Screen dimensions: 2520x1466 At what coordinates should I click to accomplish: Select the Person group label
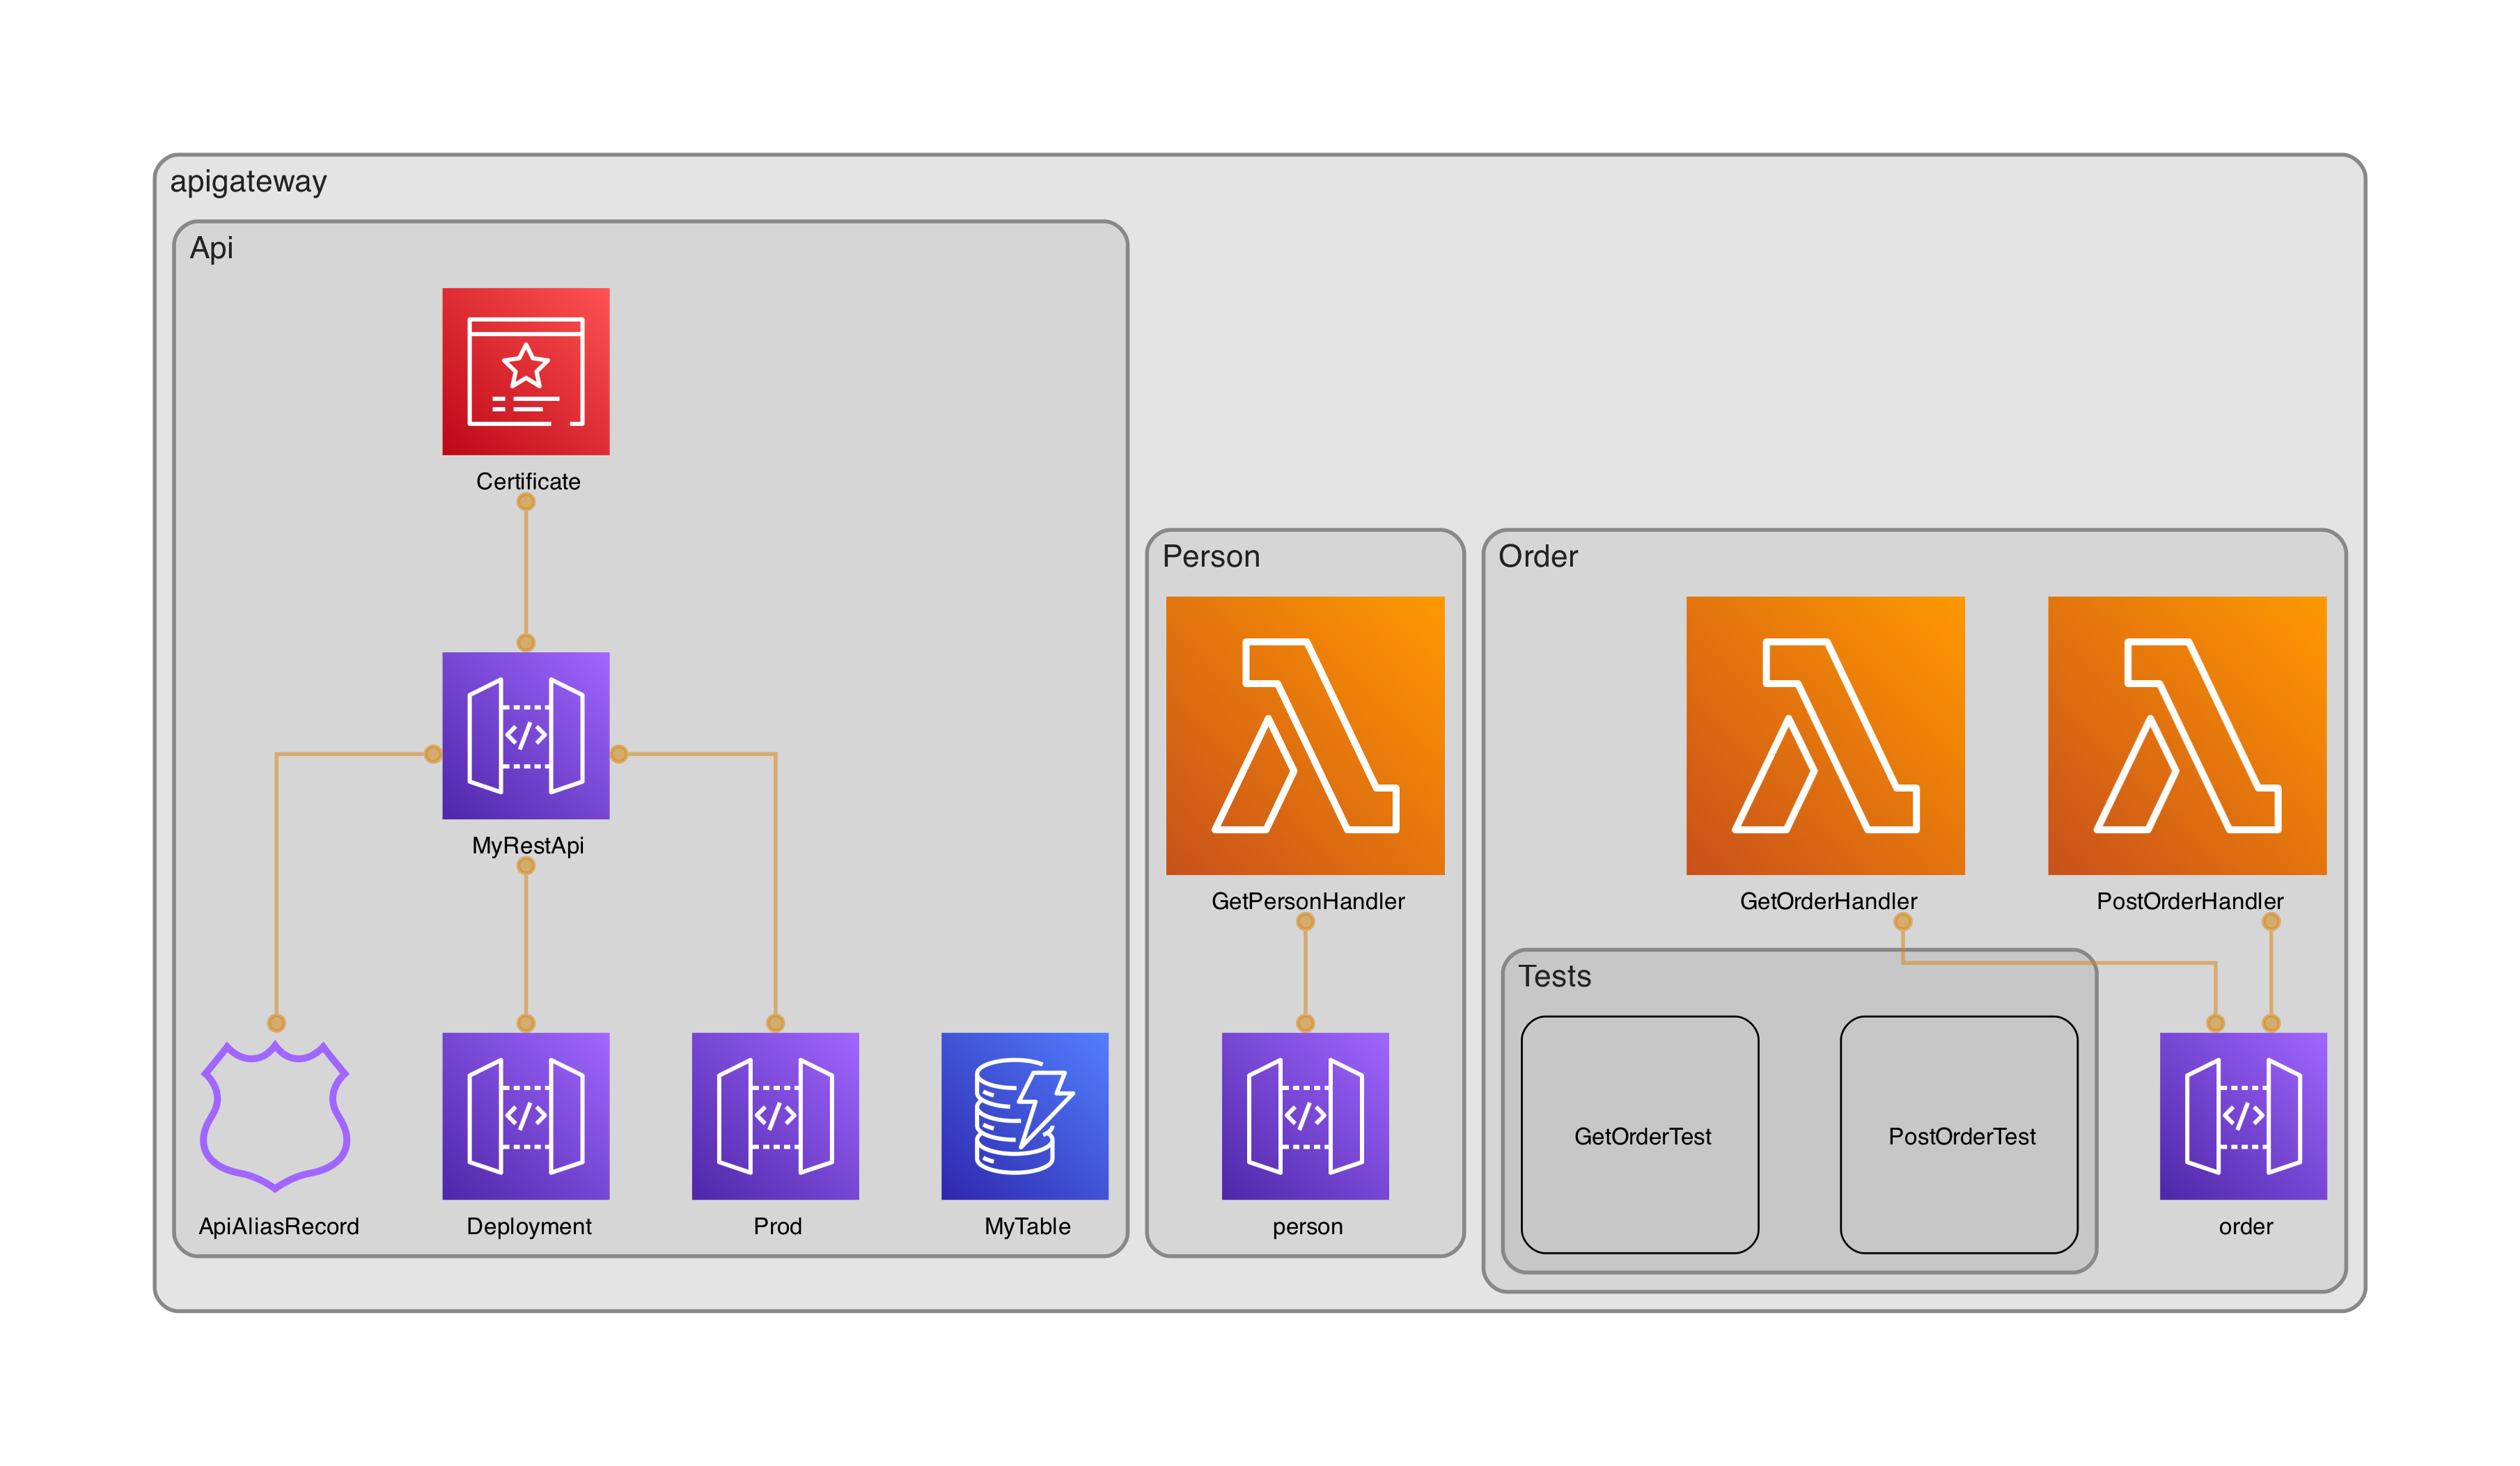(1210, 556)
